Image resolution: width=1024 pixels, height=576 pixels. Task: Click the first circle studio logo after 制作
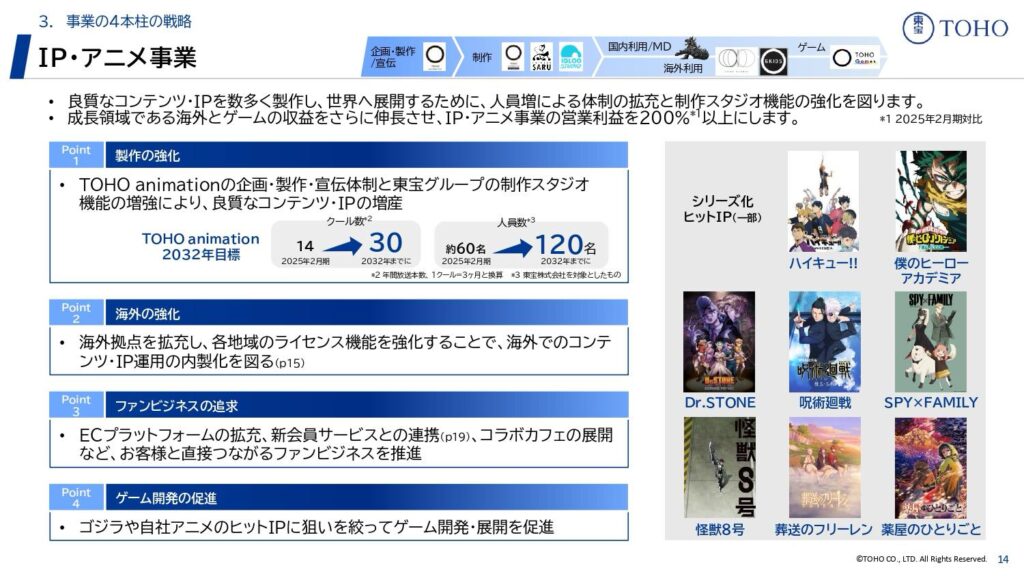point(514,57)
